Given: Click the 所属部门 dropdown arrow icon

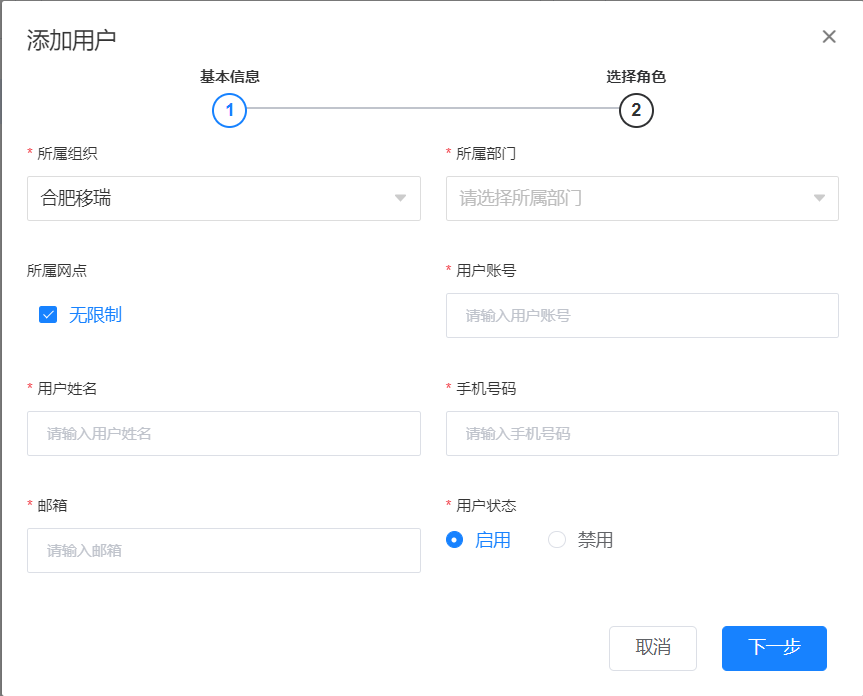Looking at the screenshot, I should point(819,198).
